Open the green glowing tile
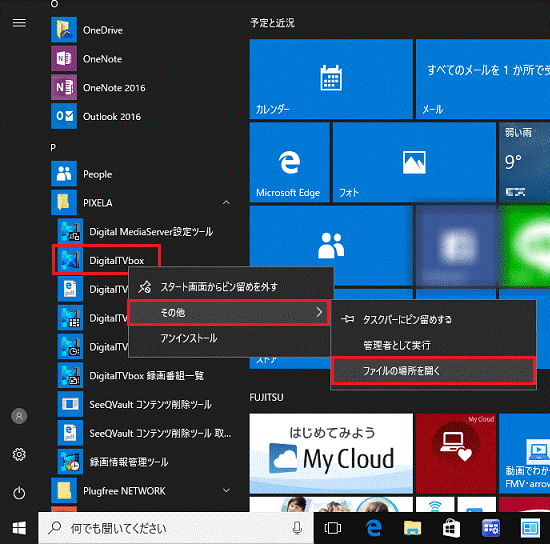 point(524,245)
